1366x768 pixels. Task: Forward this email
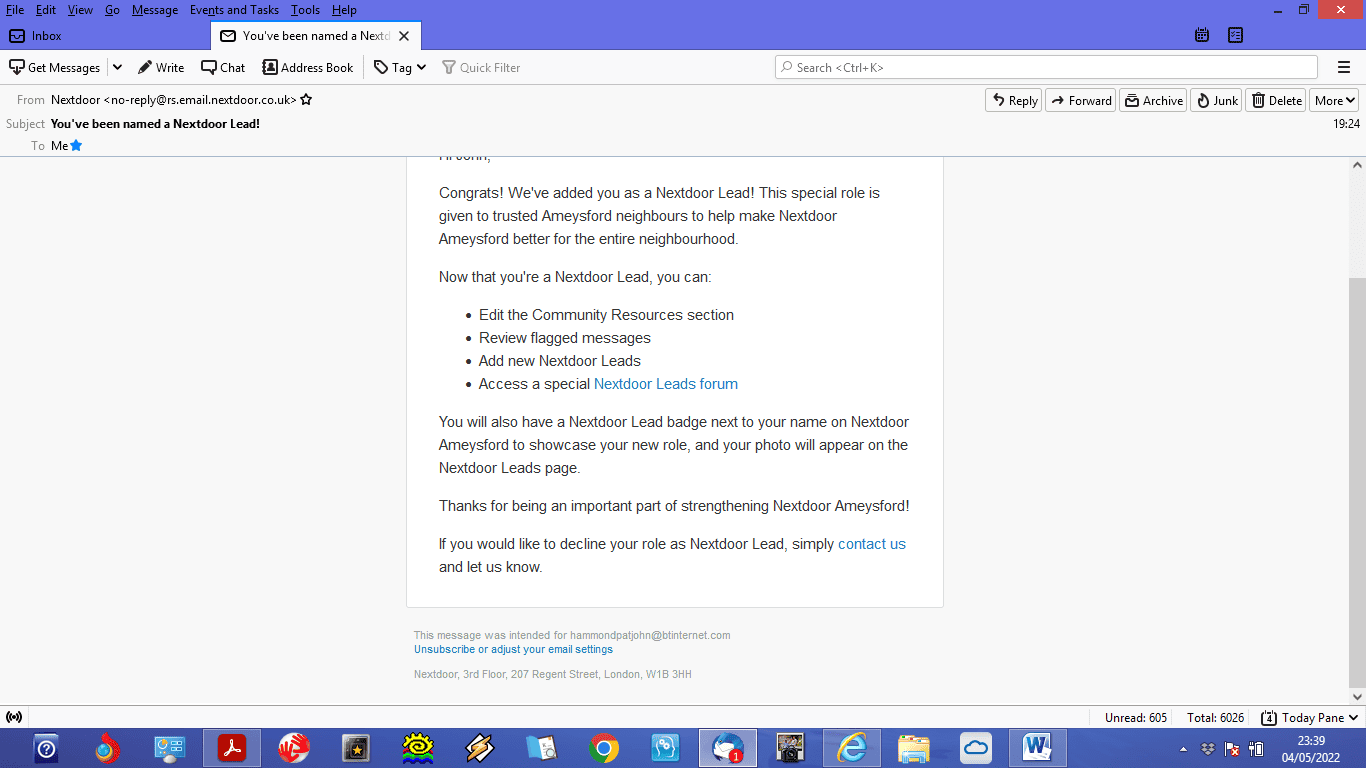pos(1081,100)
